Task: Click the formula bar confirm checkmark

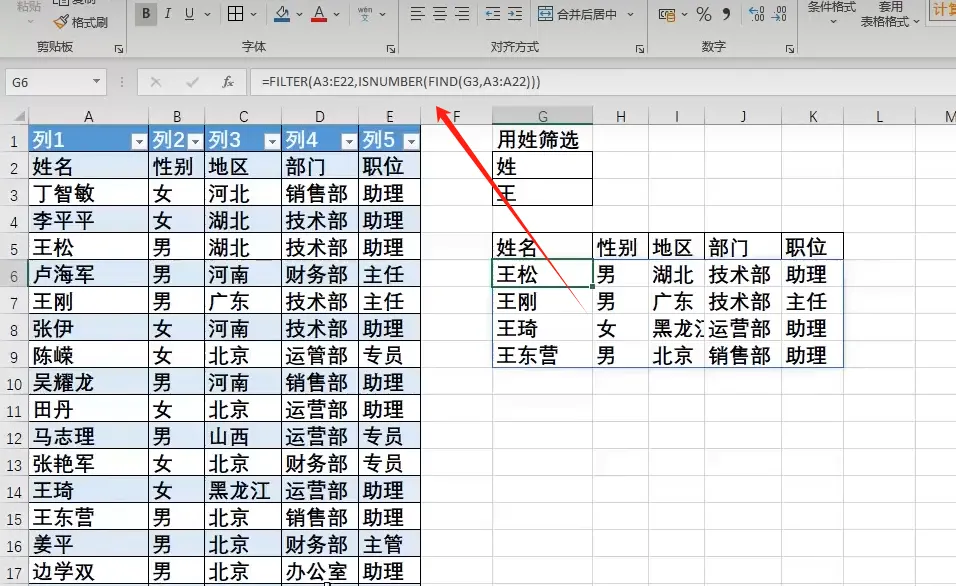Action: click(x=192, y=82)
